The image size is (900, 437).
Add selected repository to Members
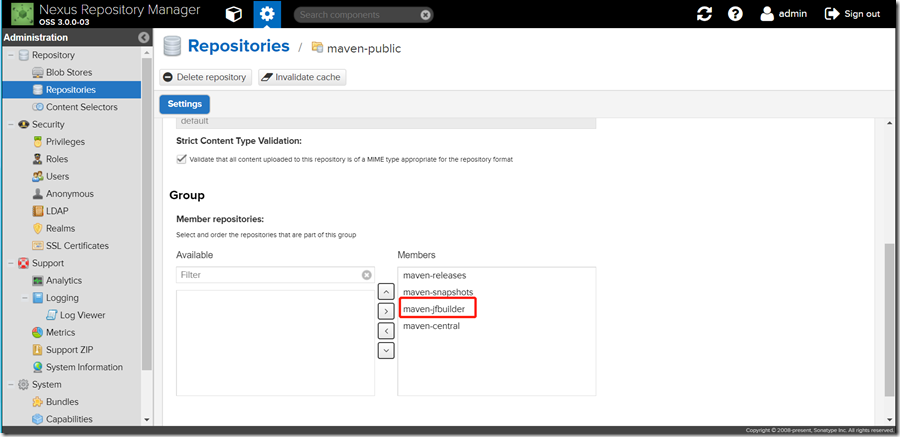pyautogui.click(x=386, y=311)
